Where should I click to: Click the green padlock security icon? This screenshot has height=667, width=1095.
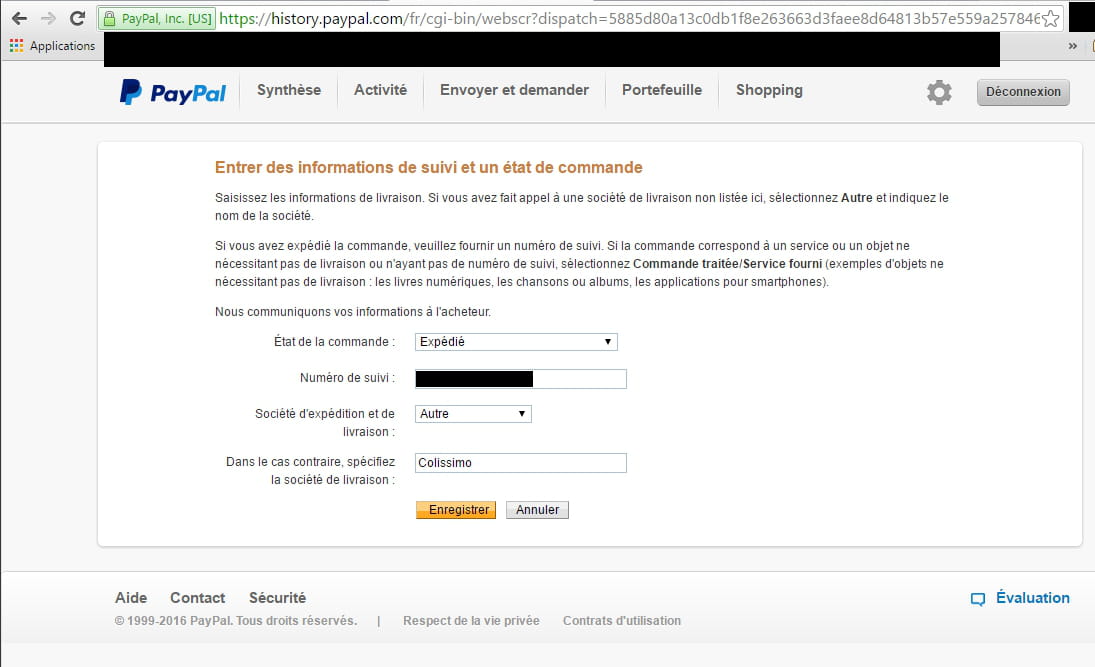(109, 19)
